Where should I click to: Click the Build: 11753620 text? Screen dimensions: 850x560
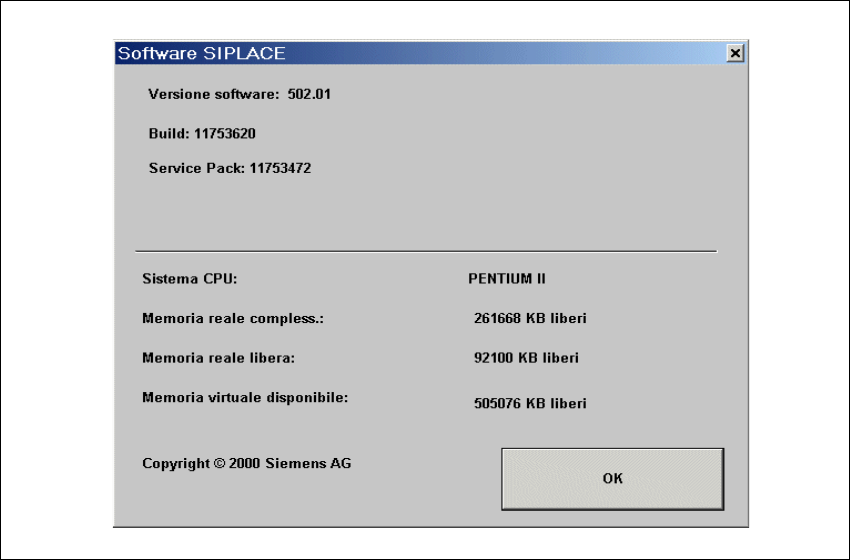pos(202,133)
